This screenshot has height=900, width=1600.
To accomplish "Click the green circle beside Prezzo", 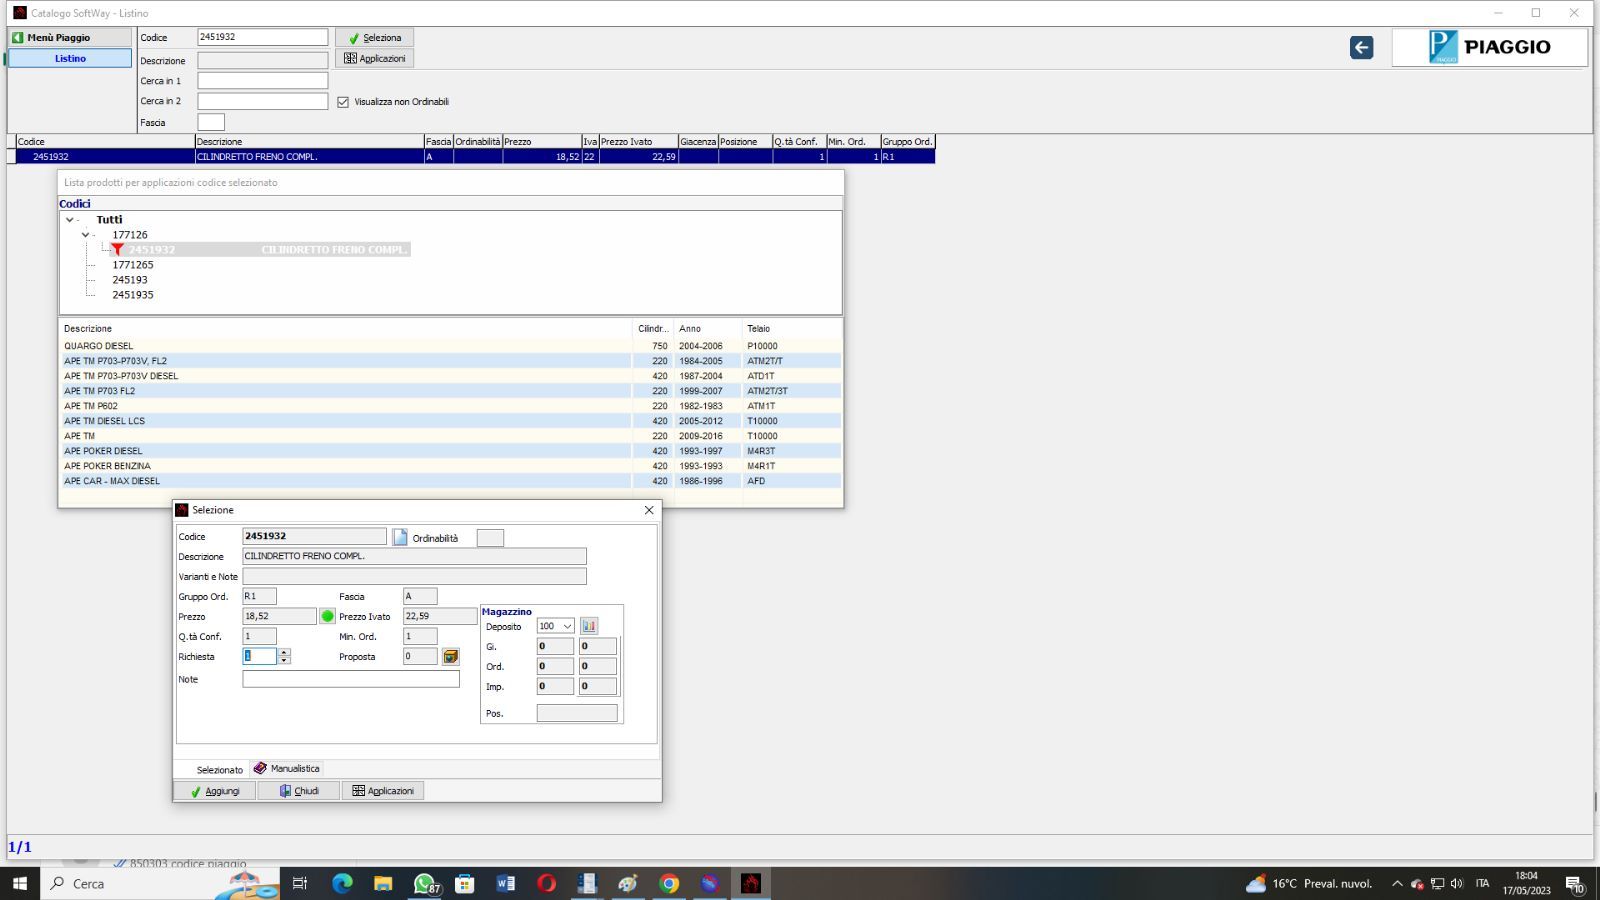I will [327, 617].
